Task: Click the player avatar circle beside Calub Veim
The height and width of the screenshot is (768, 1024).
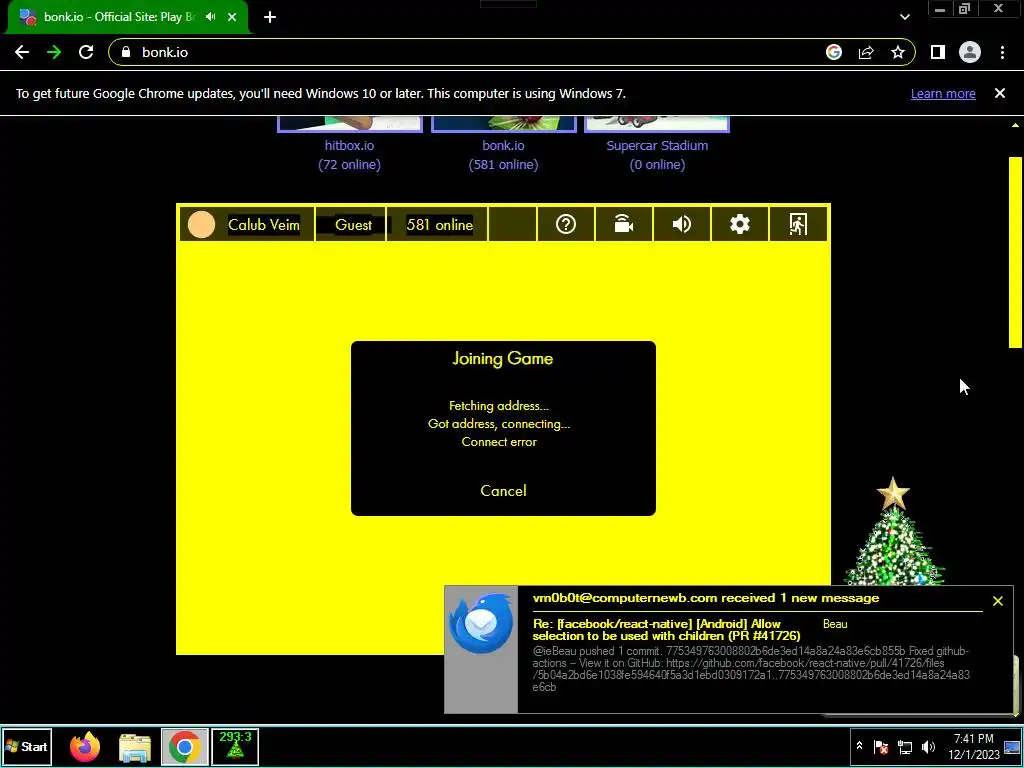Action: click(x=201, y=225)
